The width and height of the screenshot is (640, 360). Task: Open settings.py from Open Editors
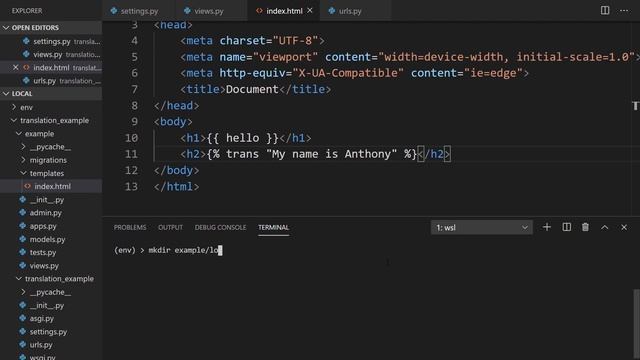tap(51, 41)
